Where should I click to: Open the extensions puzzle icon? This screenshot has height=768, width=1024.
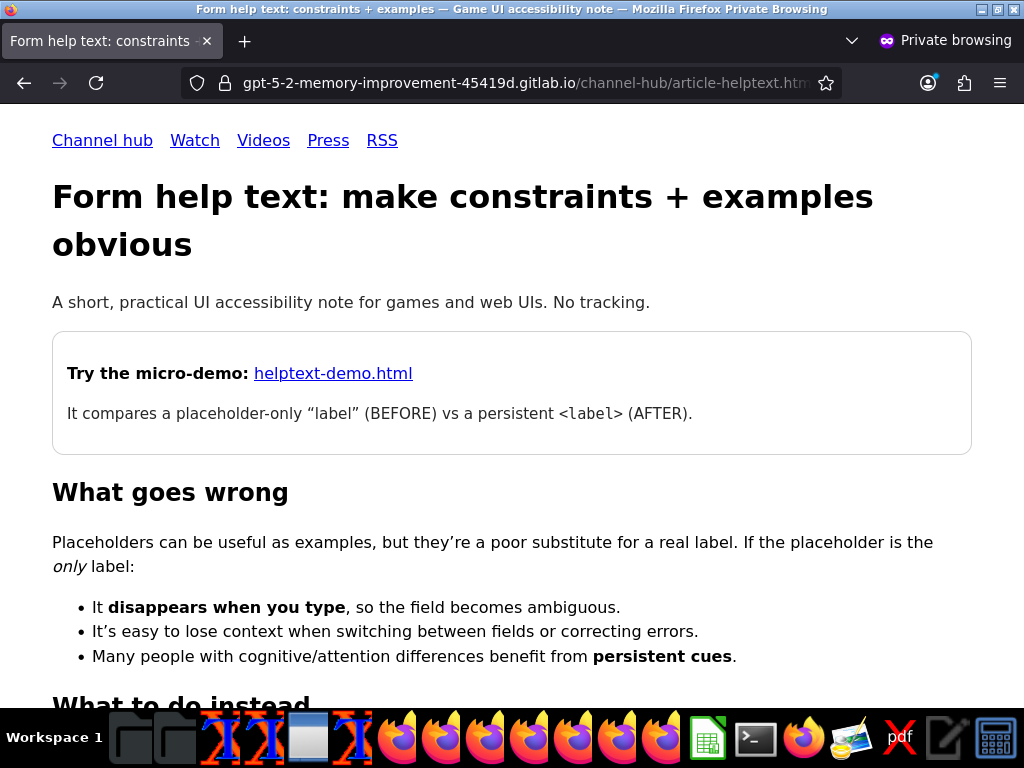[x=964, y=83]
